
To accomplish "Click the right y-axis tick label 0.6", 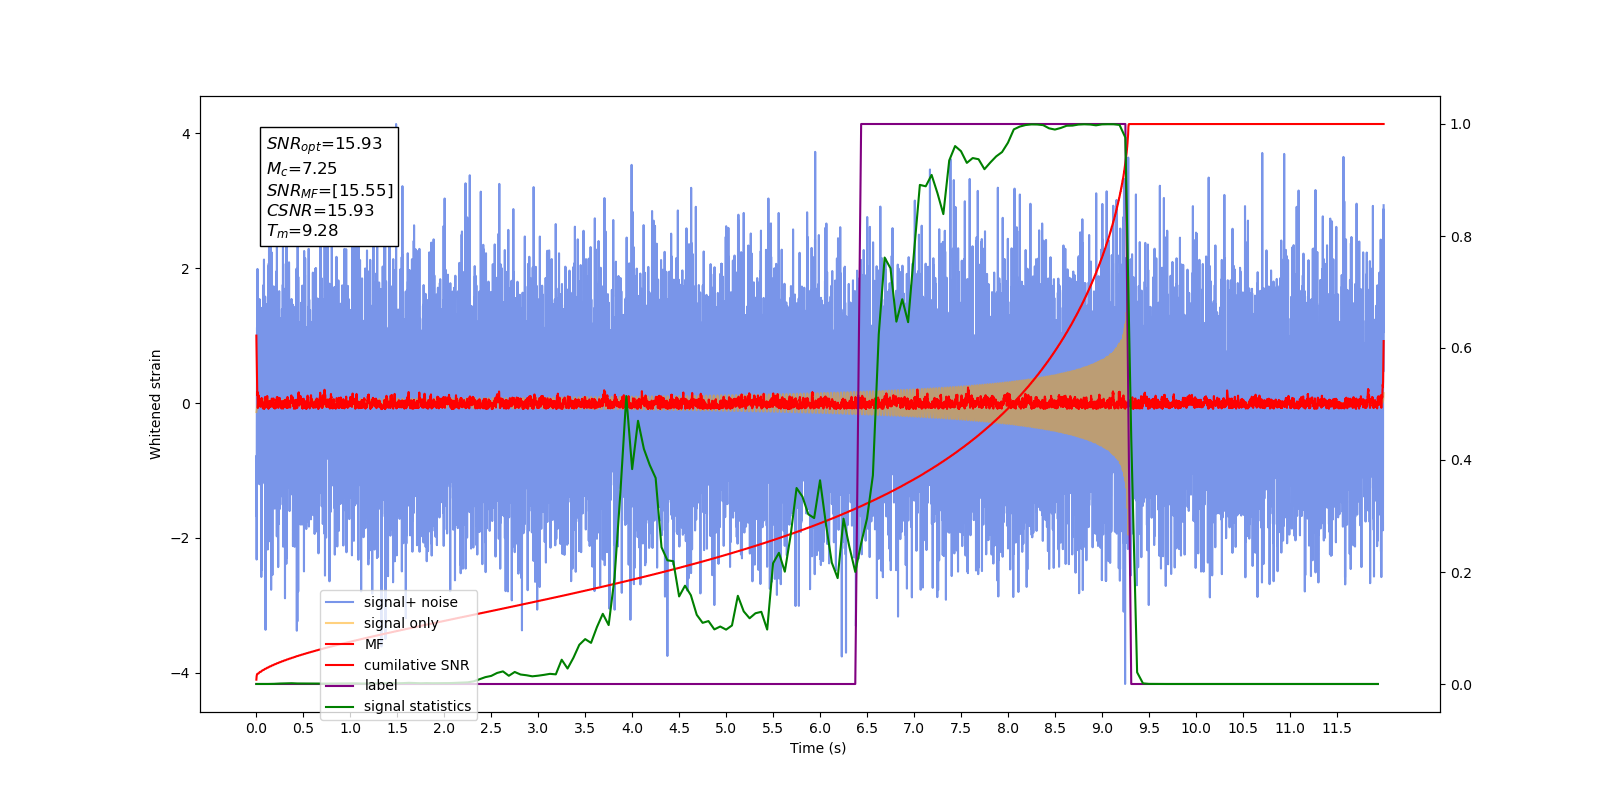I will click(1461, 349).
